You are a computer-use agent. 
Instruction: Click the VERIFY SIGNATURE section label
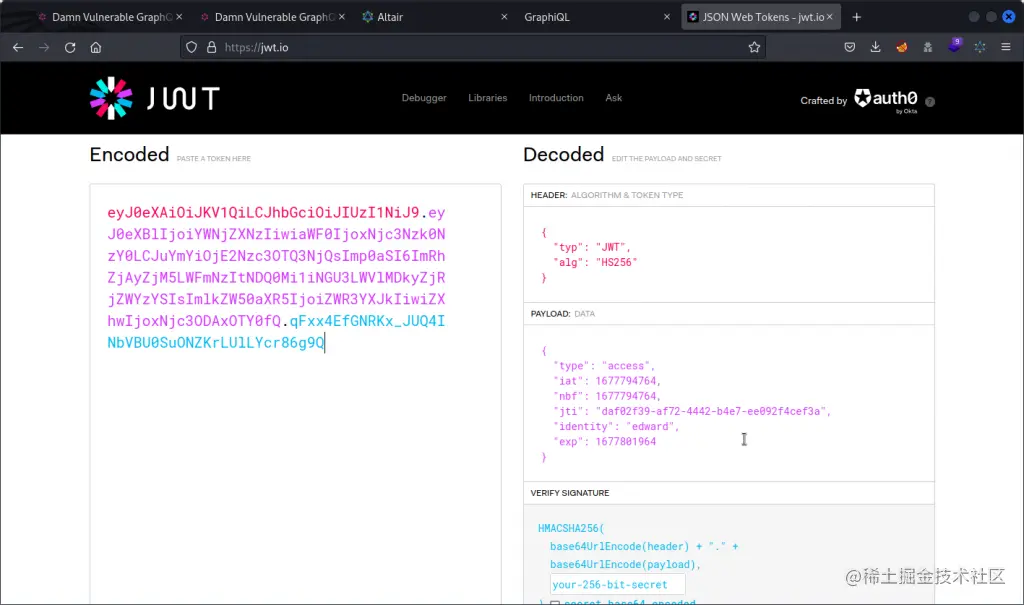tap(569, 493)
